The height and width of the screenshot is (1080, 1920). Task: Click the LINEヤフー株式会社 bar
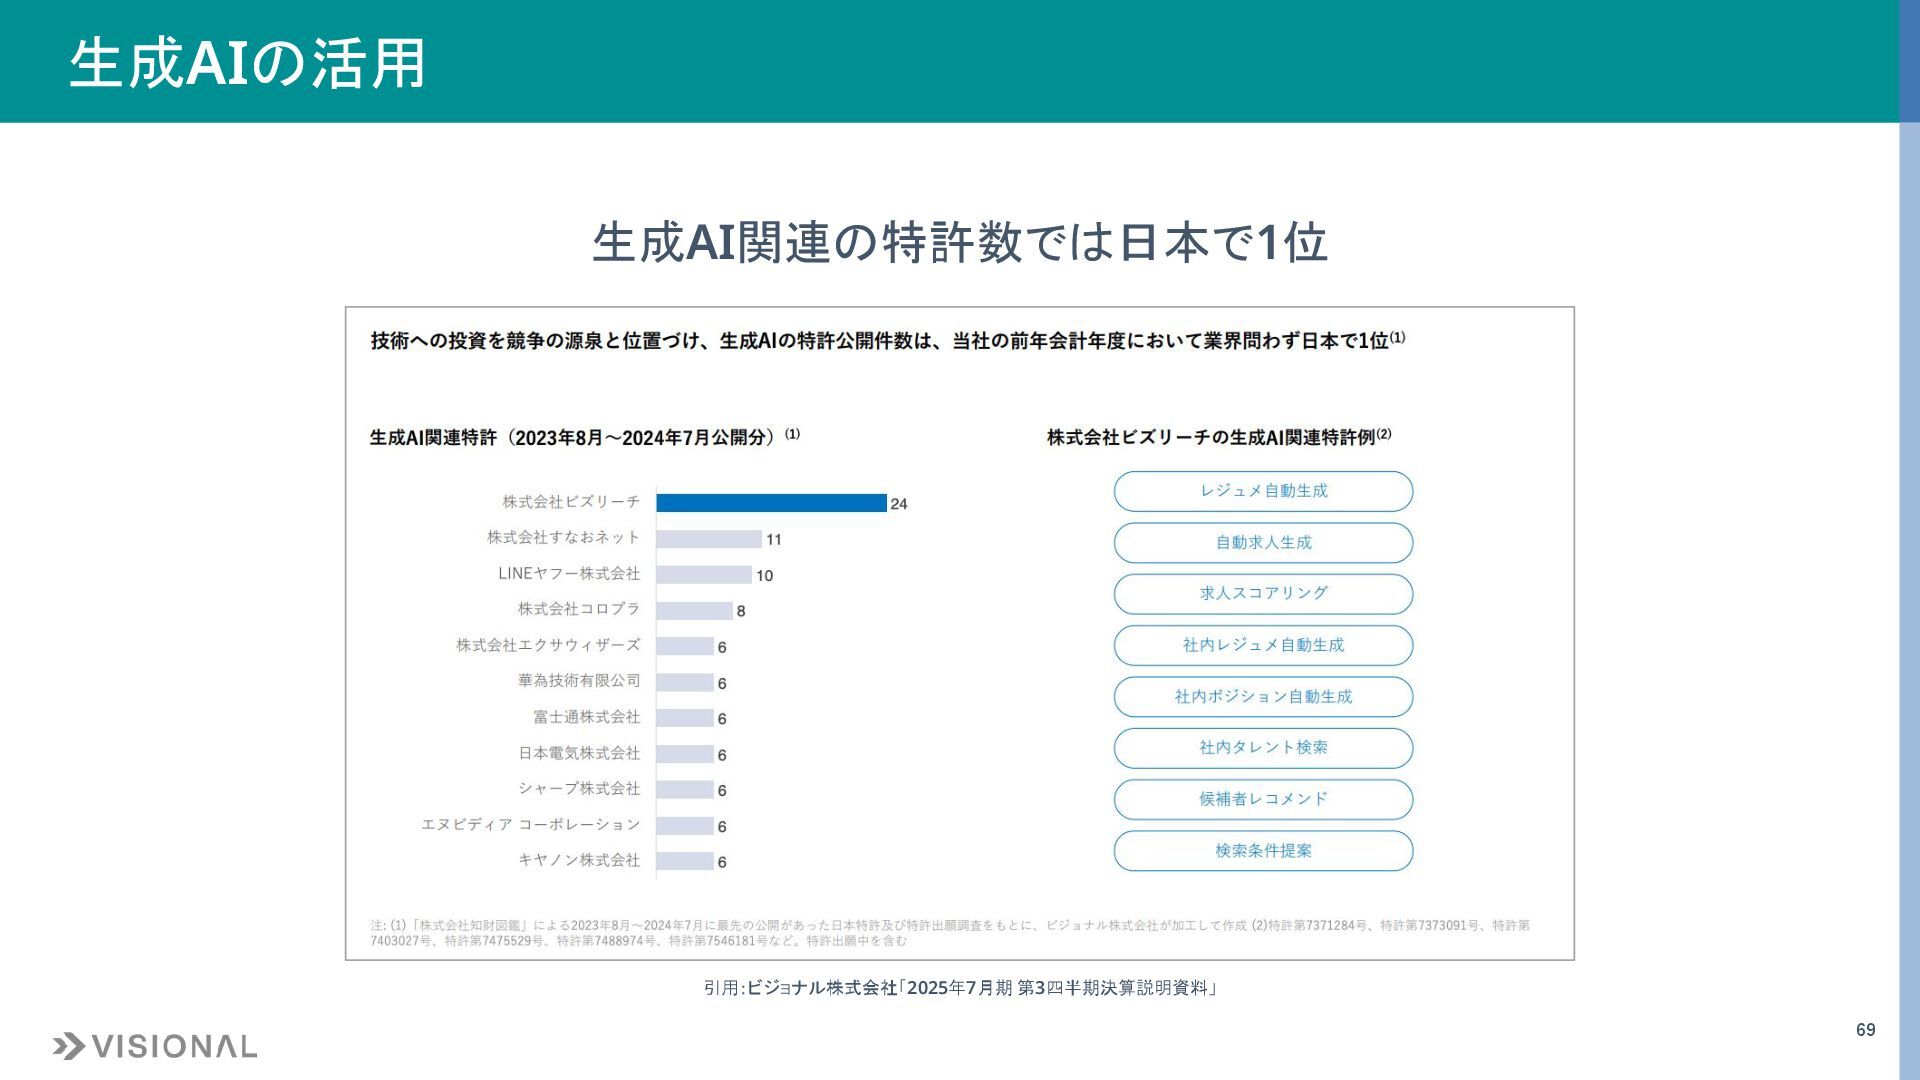click(x=704, y=575)
